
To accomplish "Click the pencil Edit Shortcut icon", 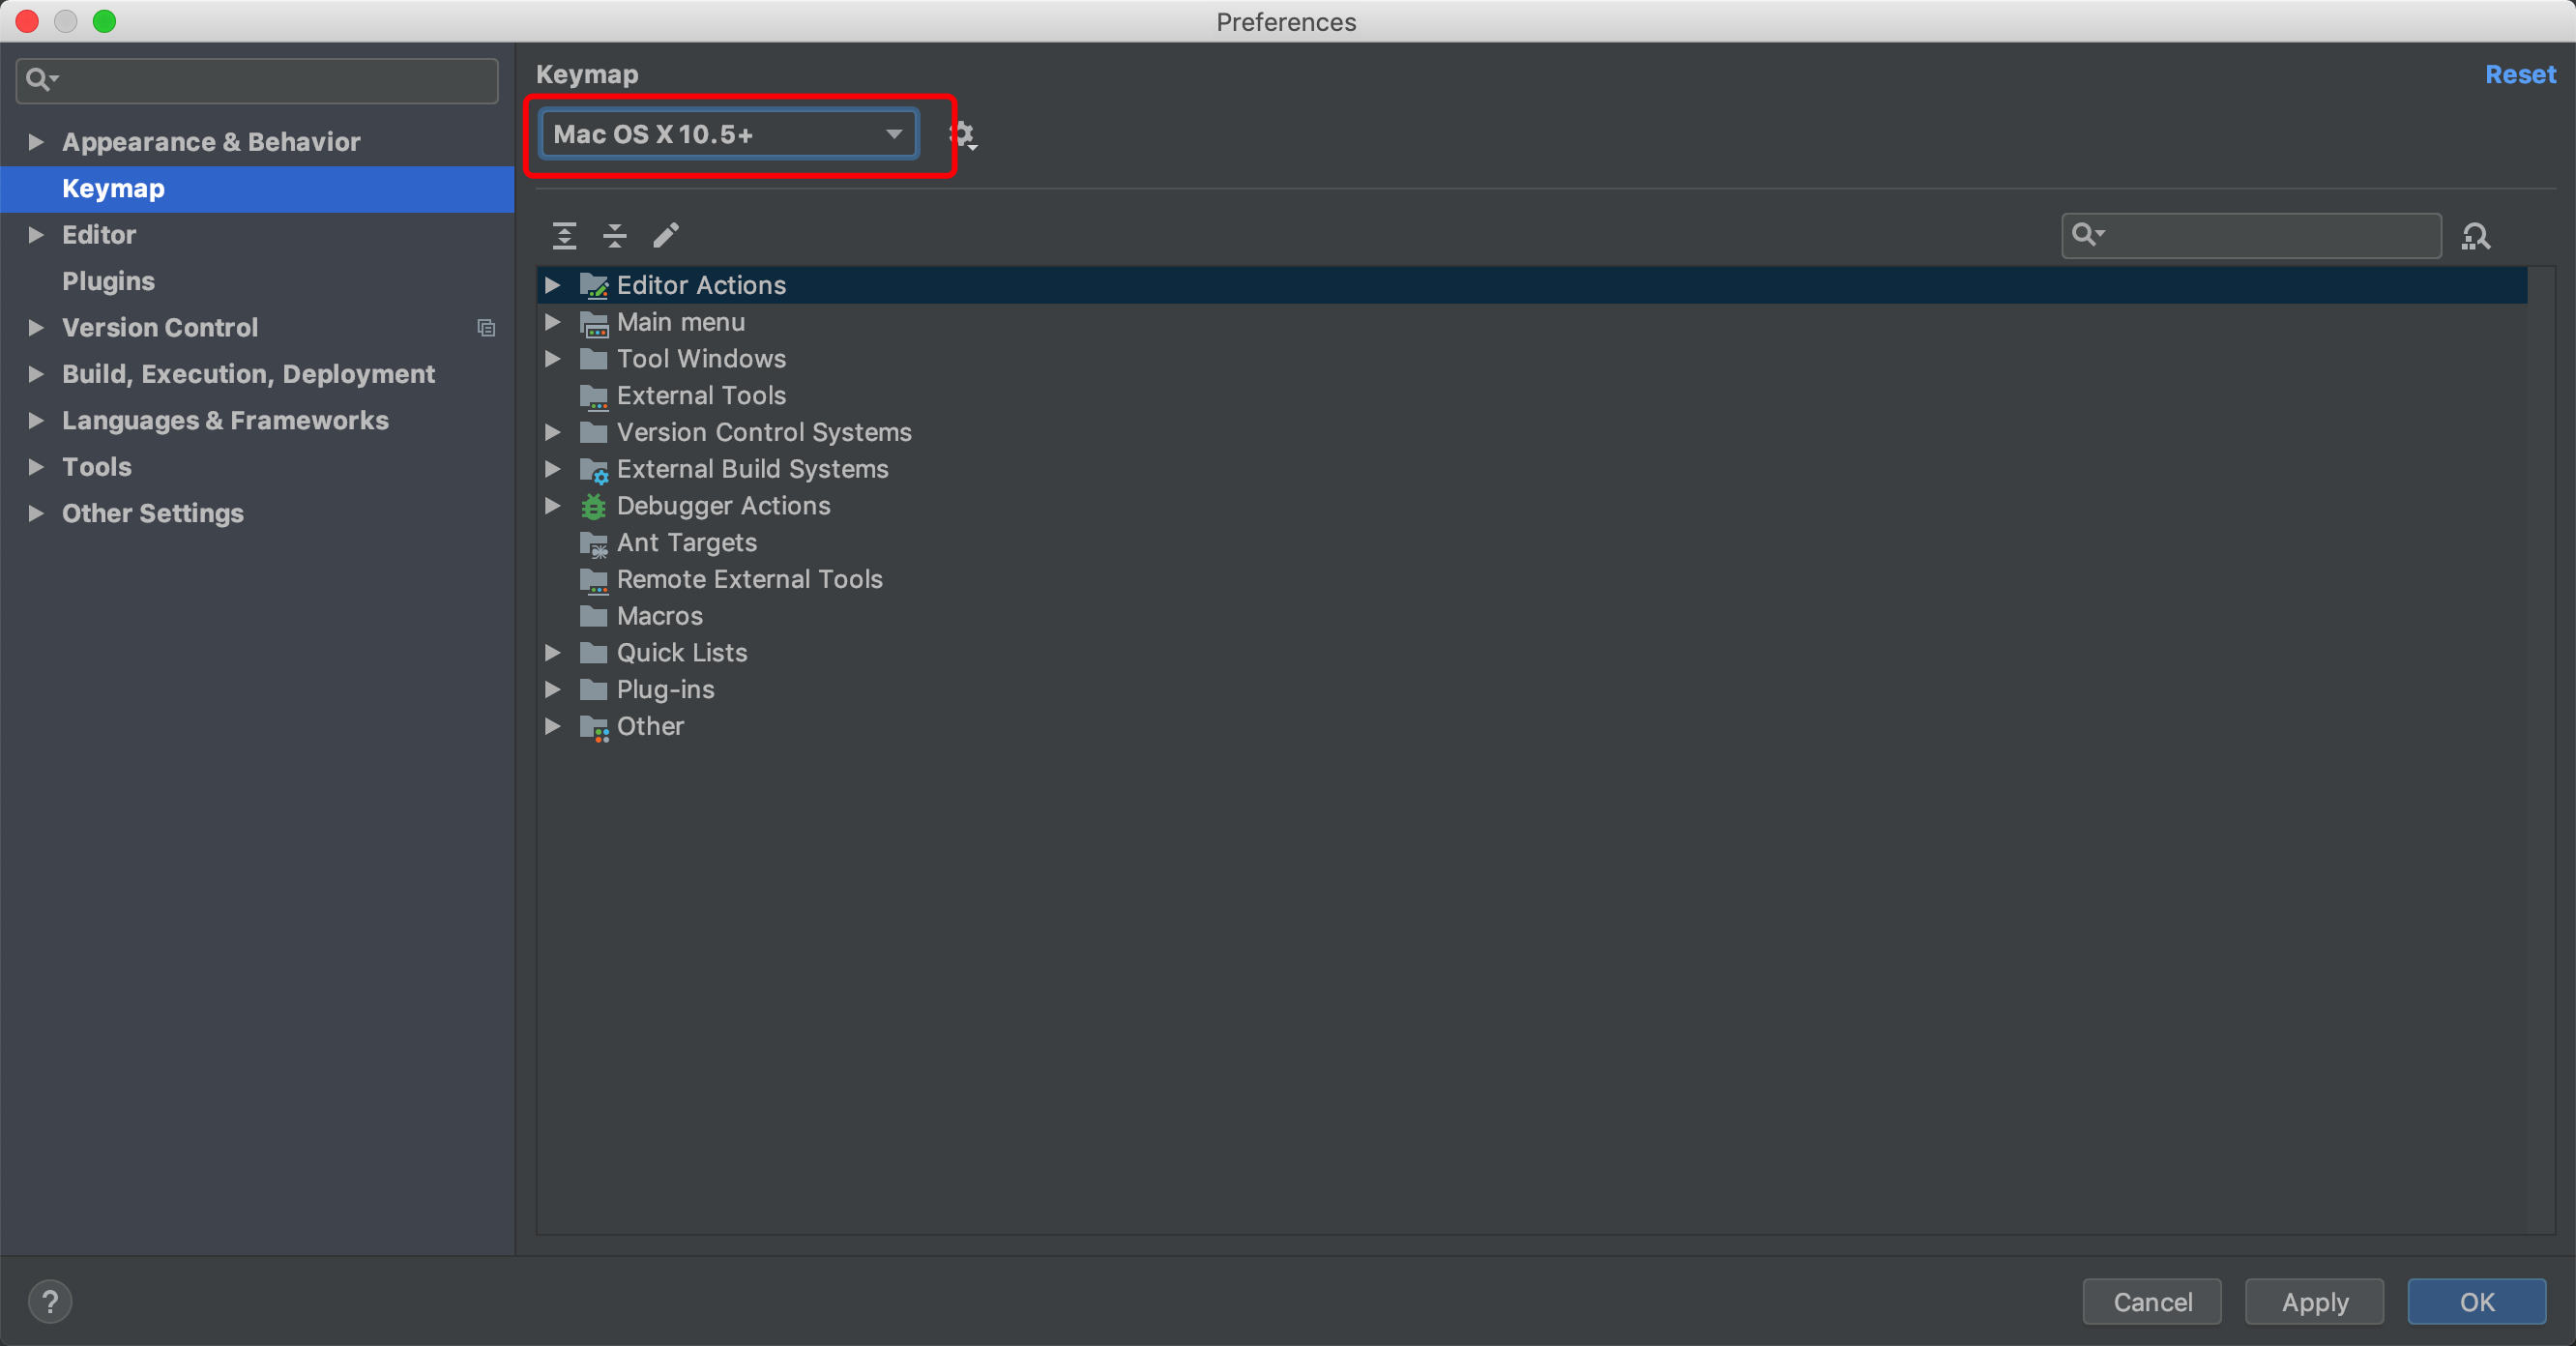I will click(666, 236).
